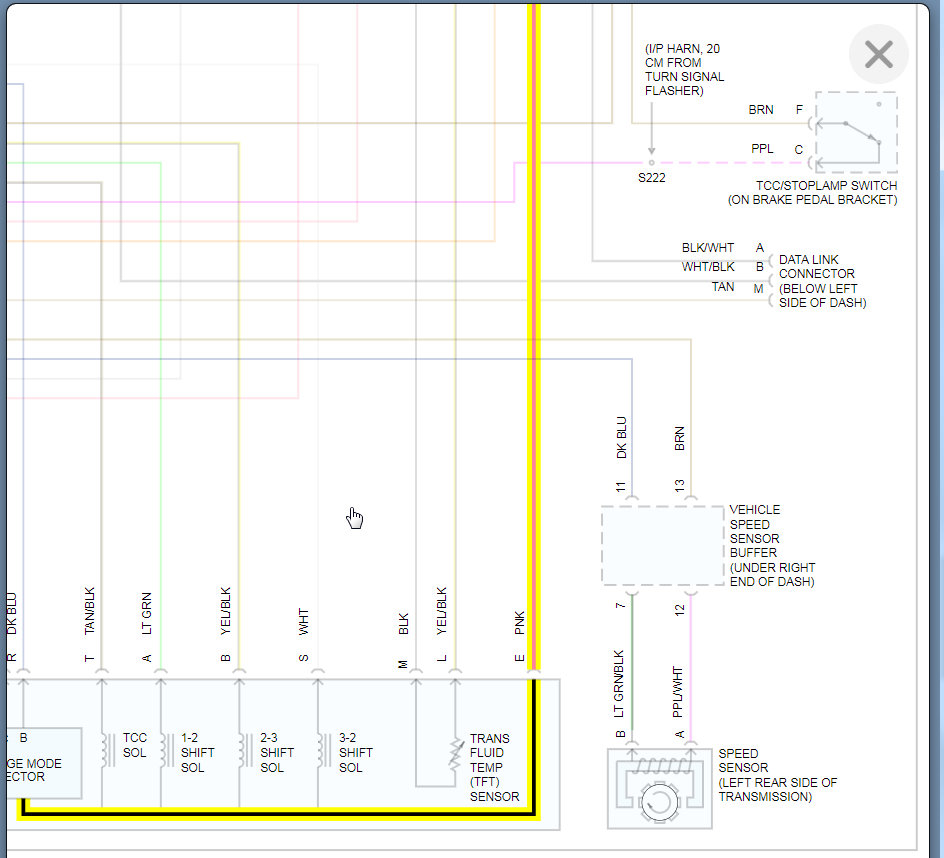Viewport: 944px width, 858px height.
Task: Select the vehicle speed sensor buffer box
Action: [662, 546]
